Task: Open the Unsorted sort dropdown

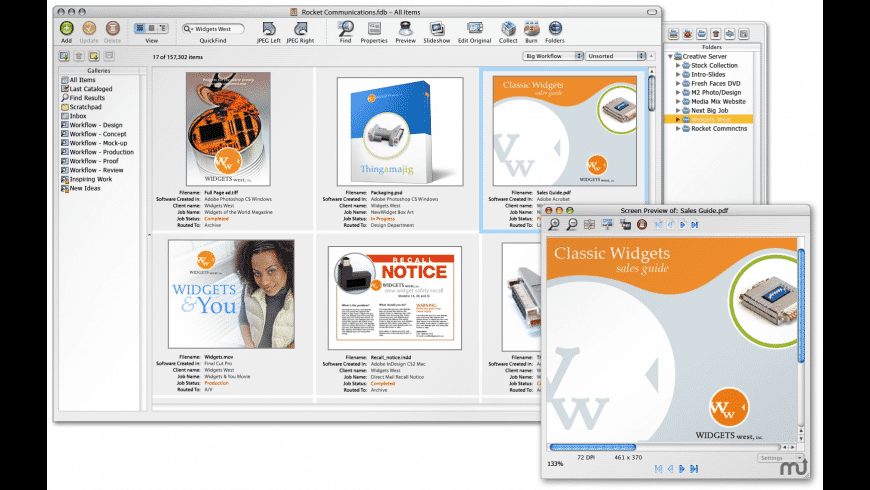Action: [x=615, y=56]
